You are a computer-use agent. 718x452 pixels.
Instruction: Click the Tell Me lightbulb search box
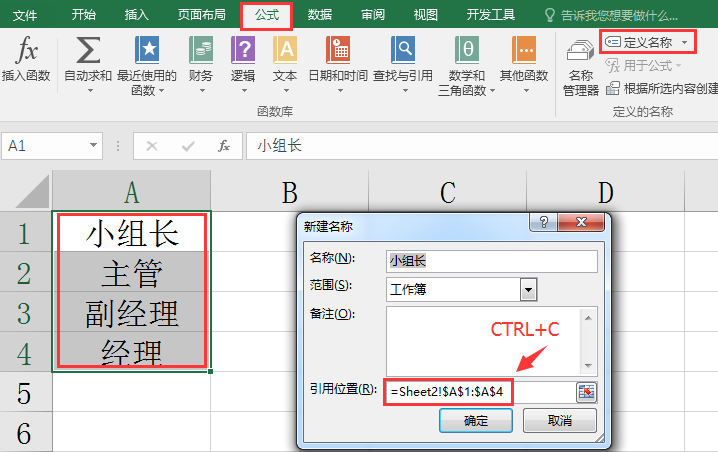[x=611, y=16]
